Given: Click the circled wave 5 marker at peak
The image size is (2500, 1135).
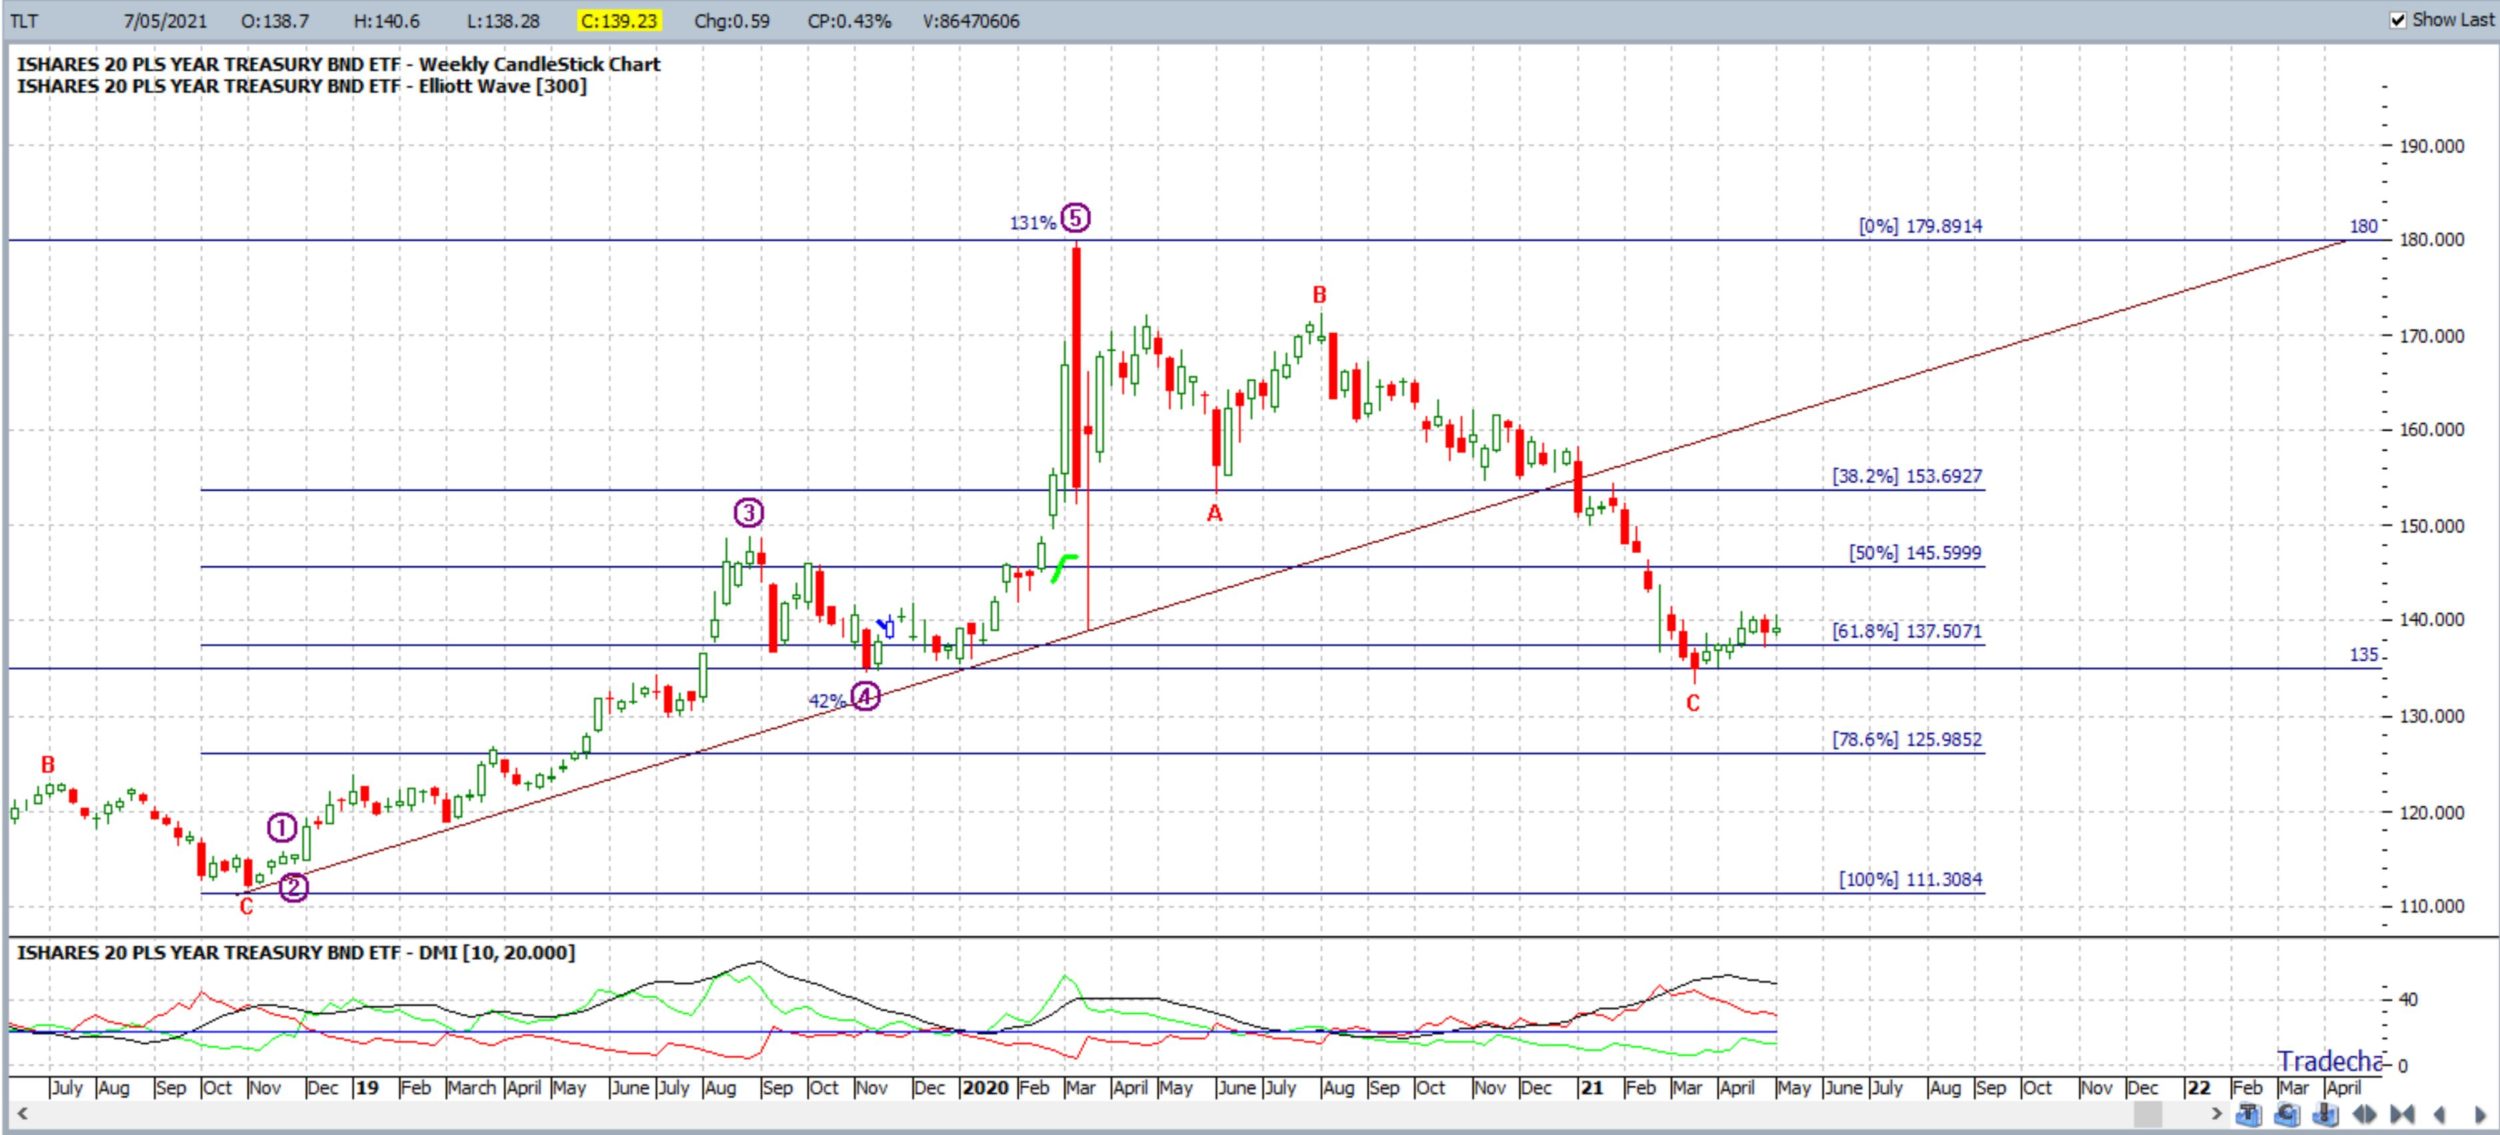Looking at the screenshot, I should [1075, 218].
